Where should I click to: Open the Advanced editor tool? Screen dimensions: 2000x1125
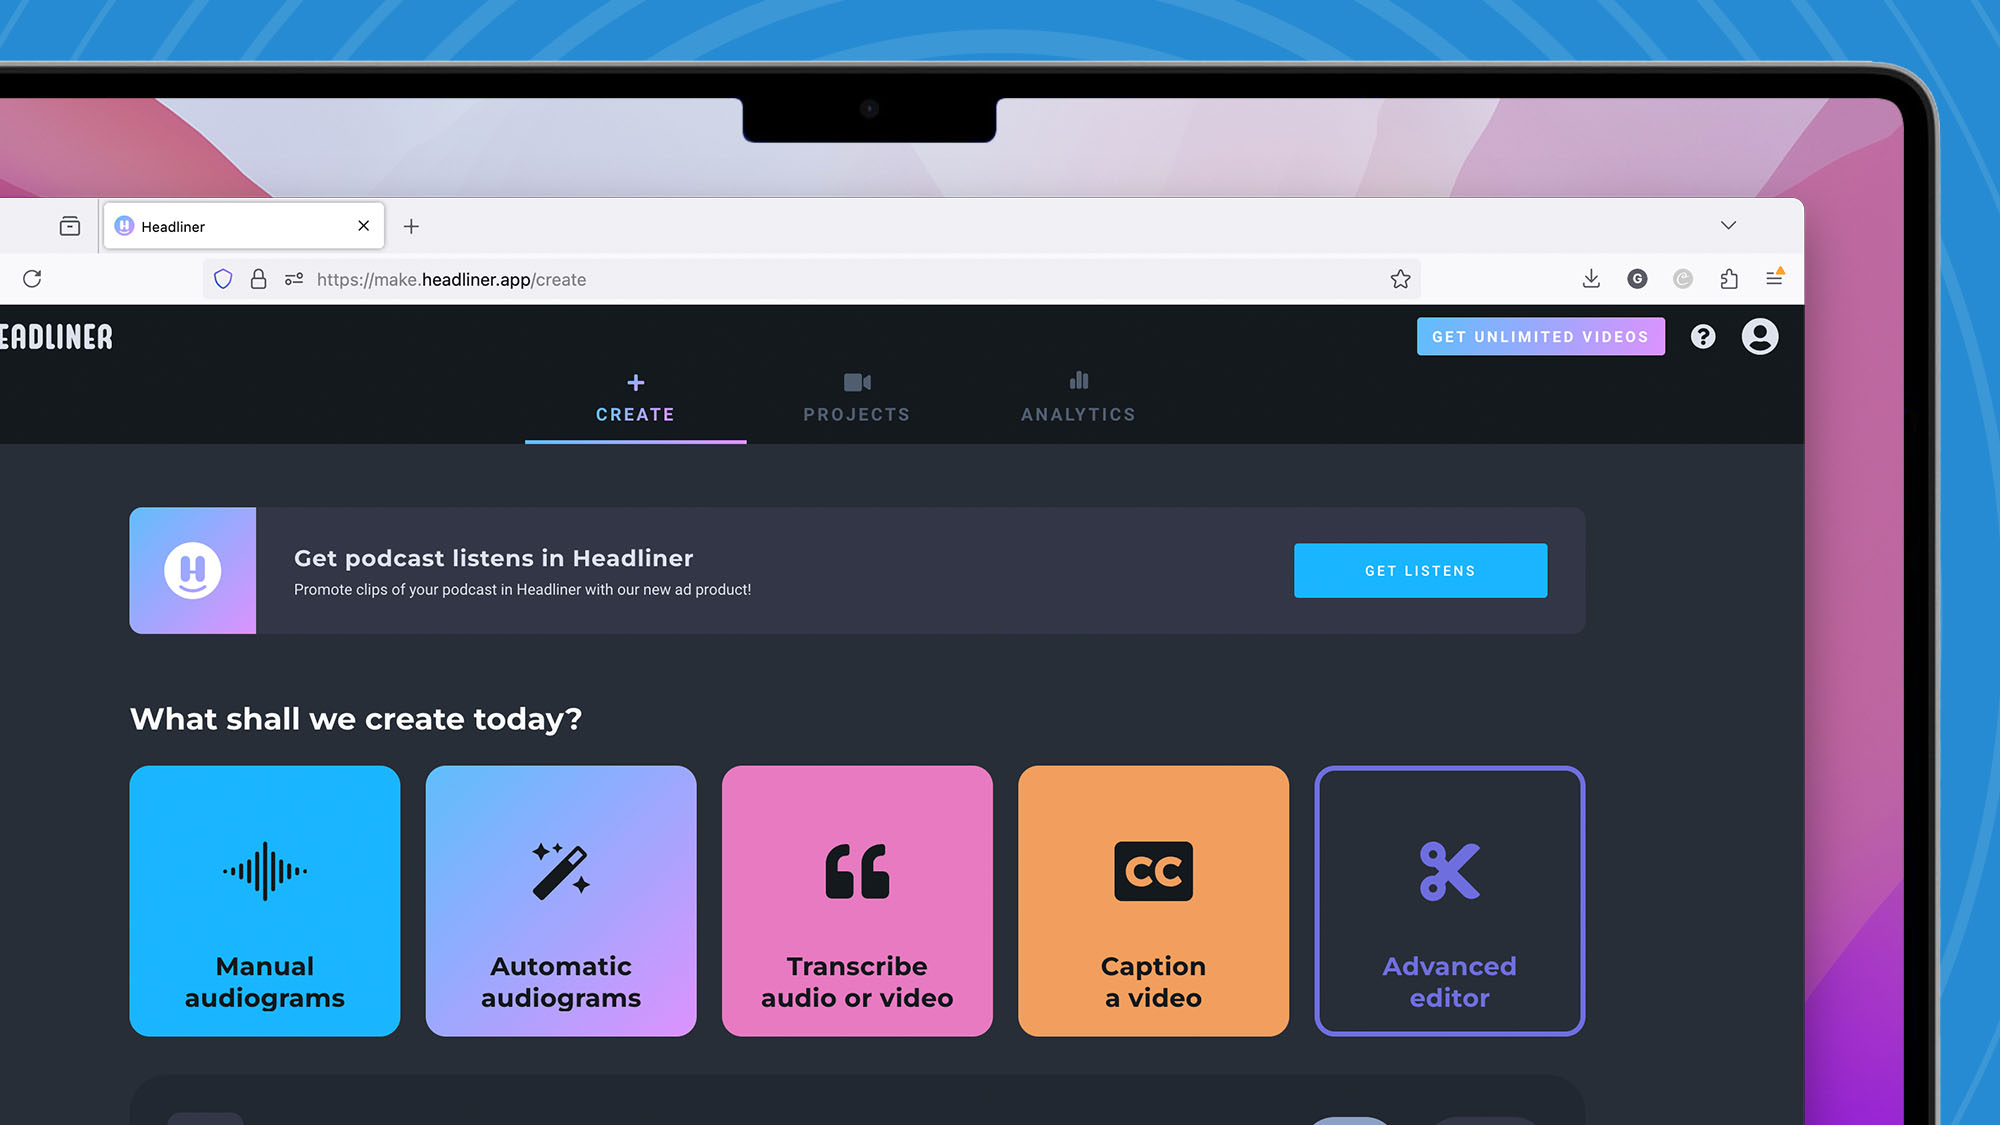tap(1448, 901)
